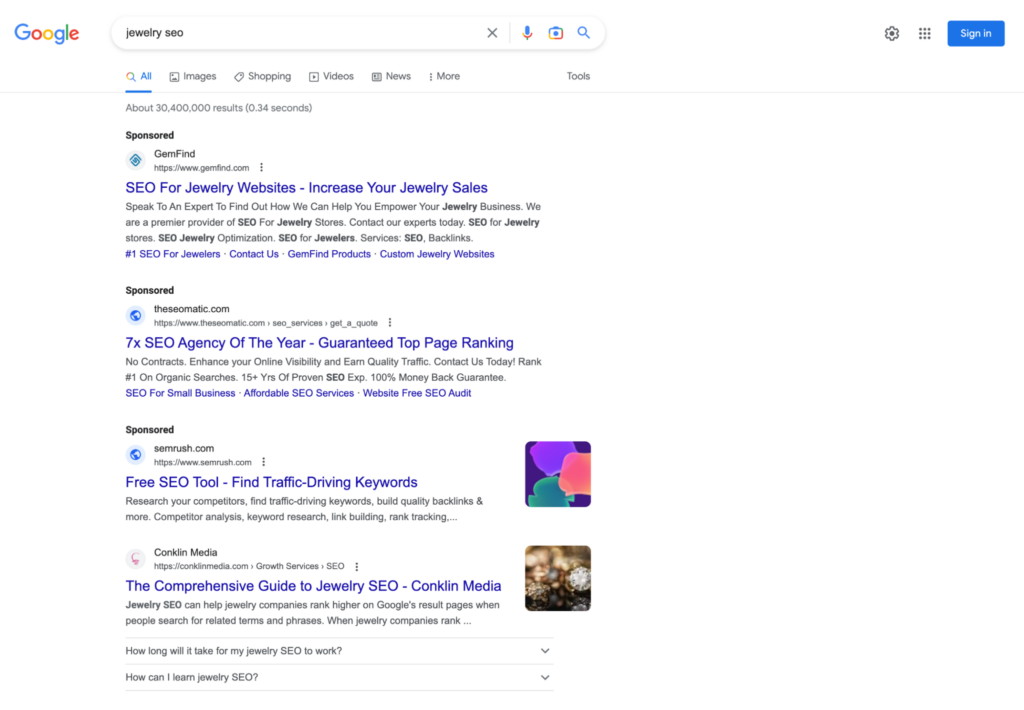Switch to the Shopping tab

[263, 76]
